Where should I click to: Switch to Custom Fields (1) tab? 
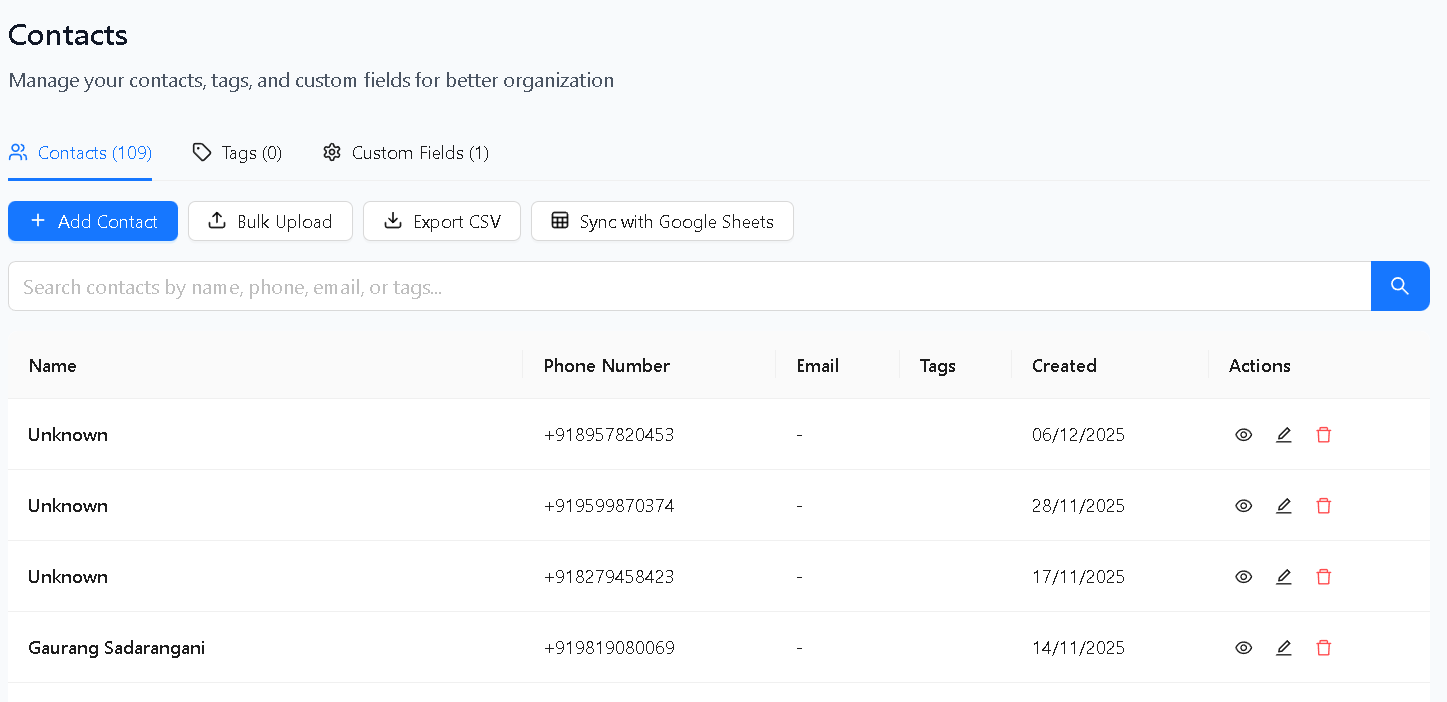click(x=405, y=153)
